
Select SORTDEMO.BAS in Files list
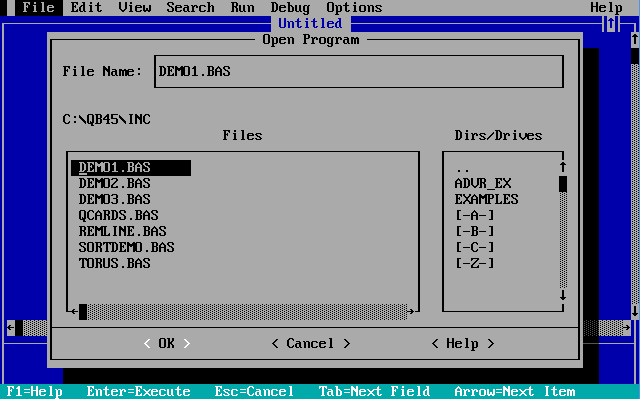coord(127,247)
